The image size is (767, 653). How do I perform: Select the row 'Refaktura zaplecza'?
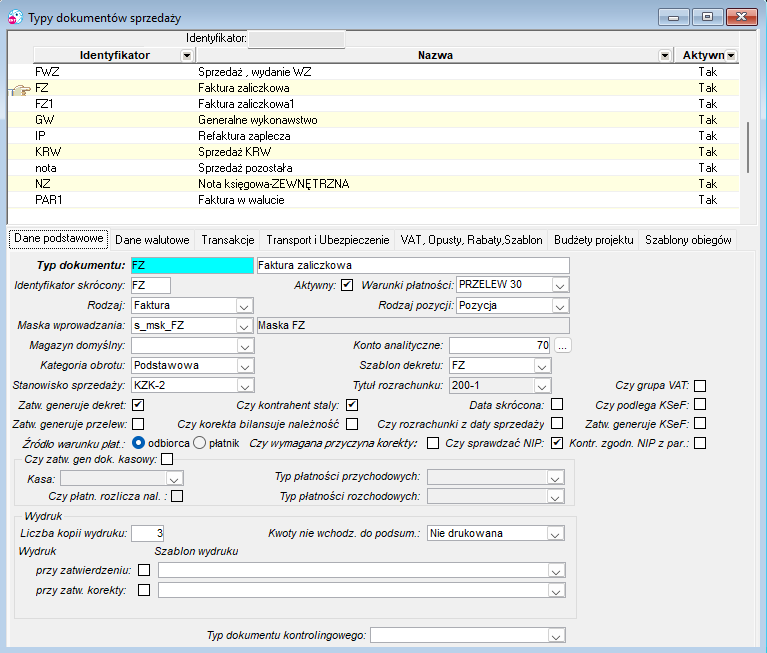pyautogui.click(x=374, y=136)
